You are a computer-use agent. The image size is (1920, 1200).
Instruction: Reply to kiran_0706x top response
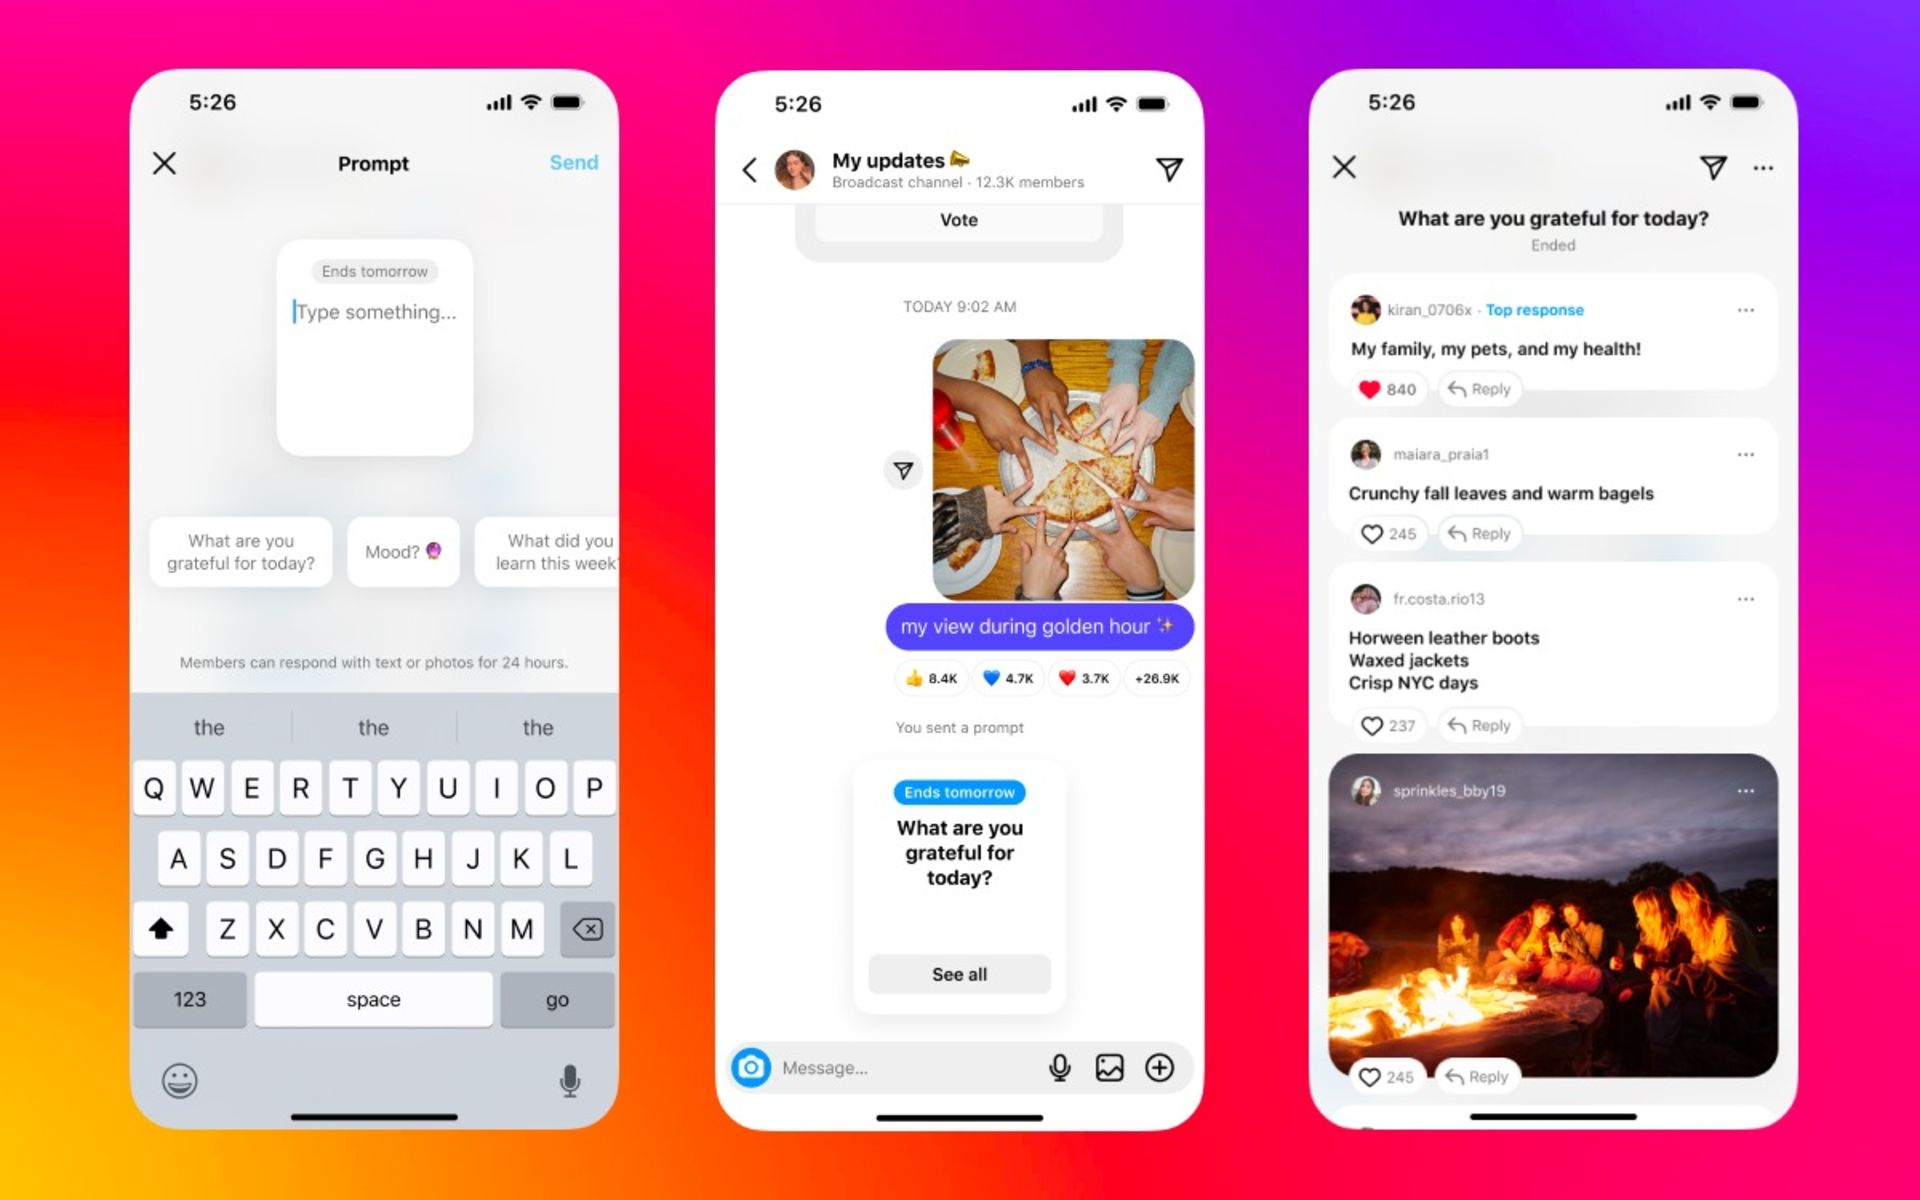click(1486, 391)
